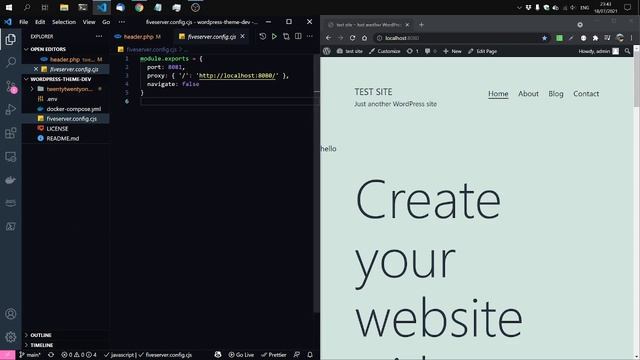The width and height of the screenshot is (640, 360).
Task: Run the file using the play icon
Action: pos(274,36)
